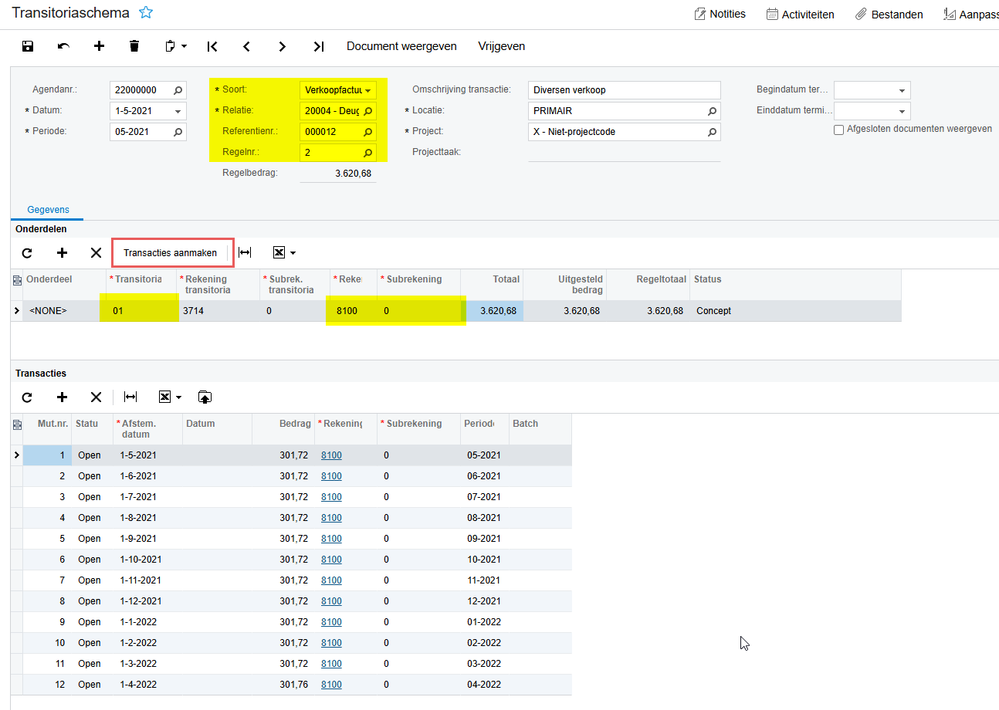Click upload icon in Transacties toolbar
This screenshot has height=710, width=999.
205,397
